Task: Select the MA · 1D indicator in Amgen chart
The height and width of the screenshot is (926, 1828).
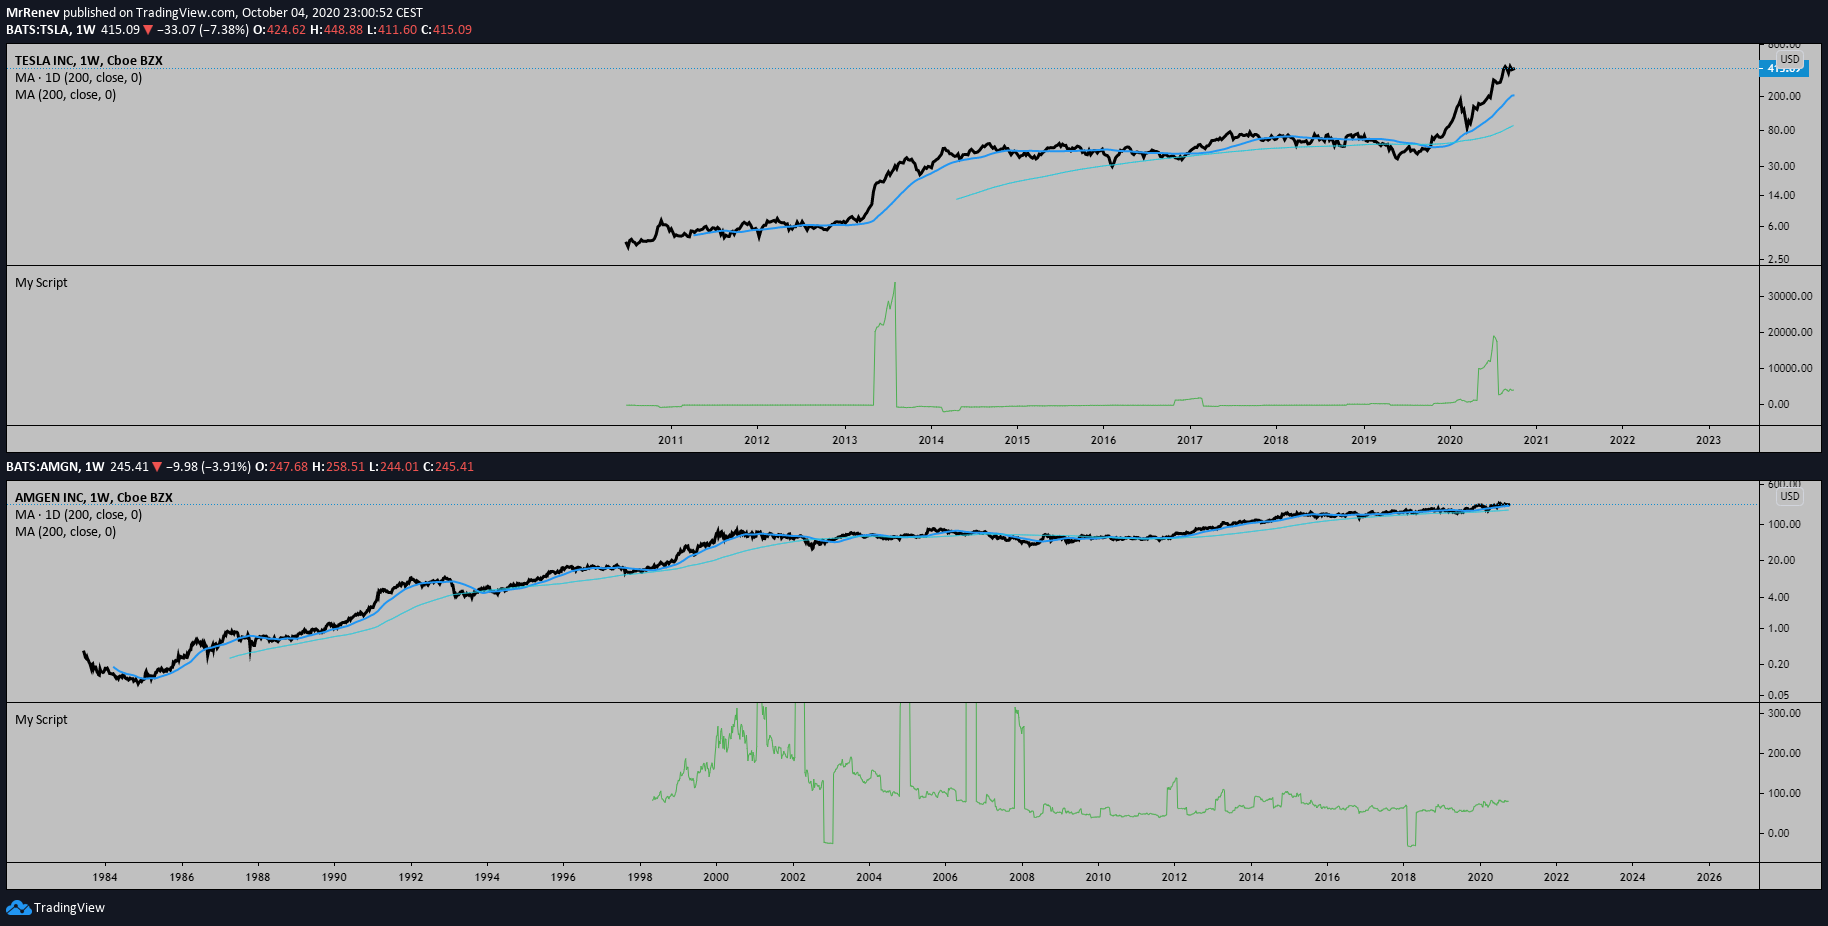Action: coord(79,515)
